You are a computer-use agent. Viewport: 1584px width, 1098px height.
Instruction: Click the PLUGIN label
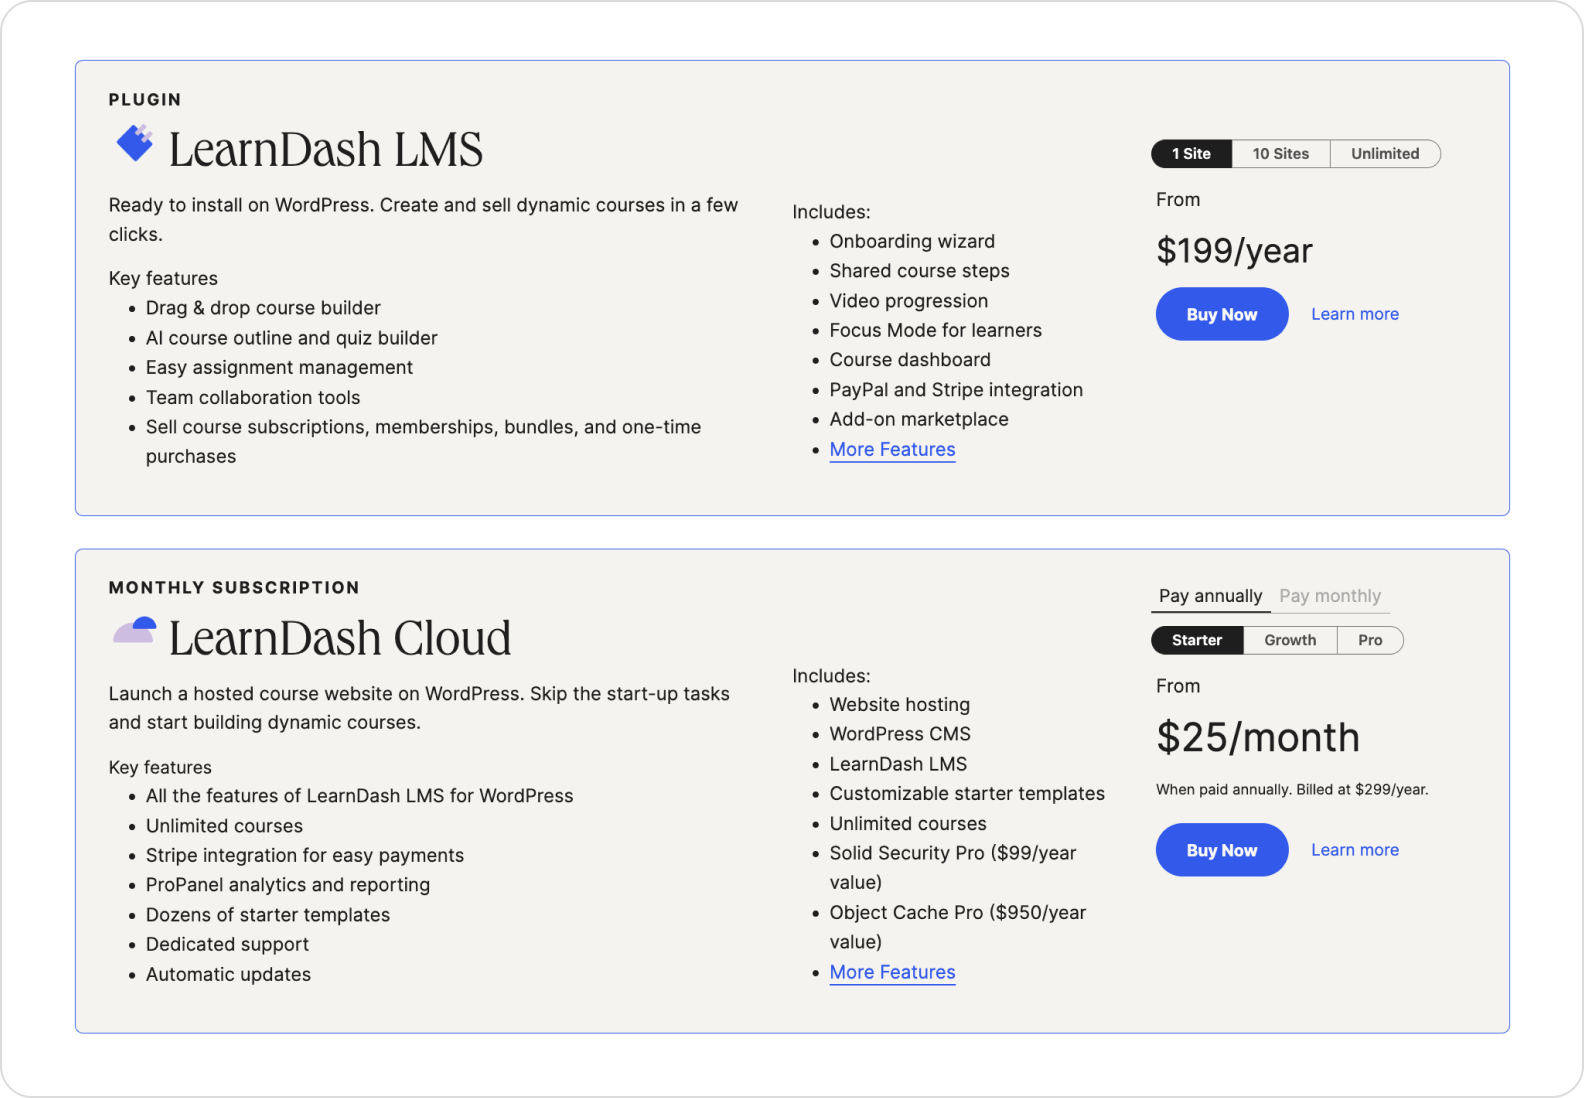145,100
